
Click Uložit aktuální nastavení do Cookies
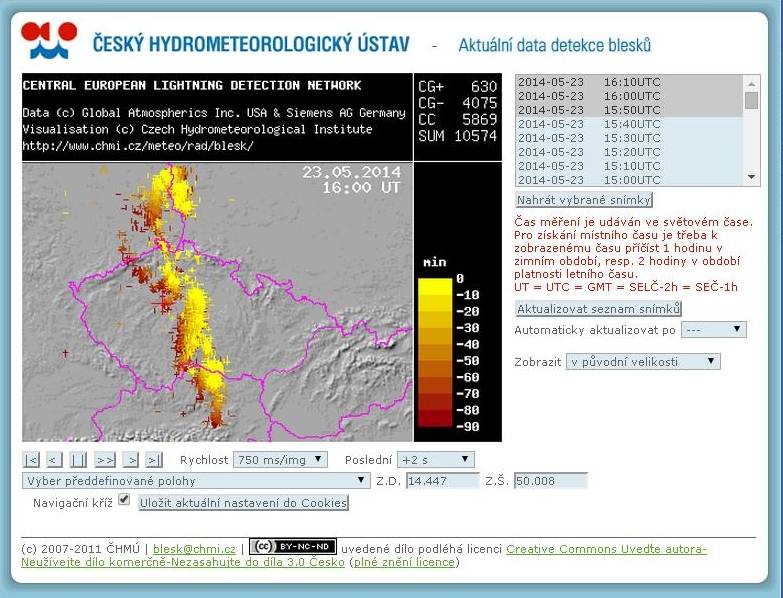click(x=243, y=503)
